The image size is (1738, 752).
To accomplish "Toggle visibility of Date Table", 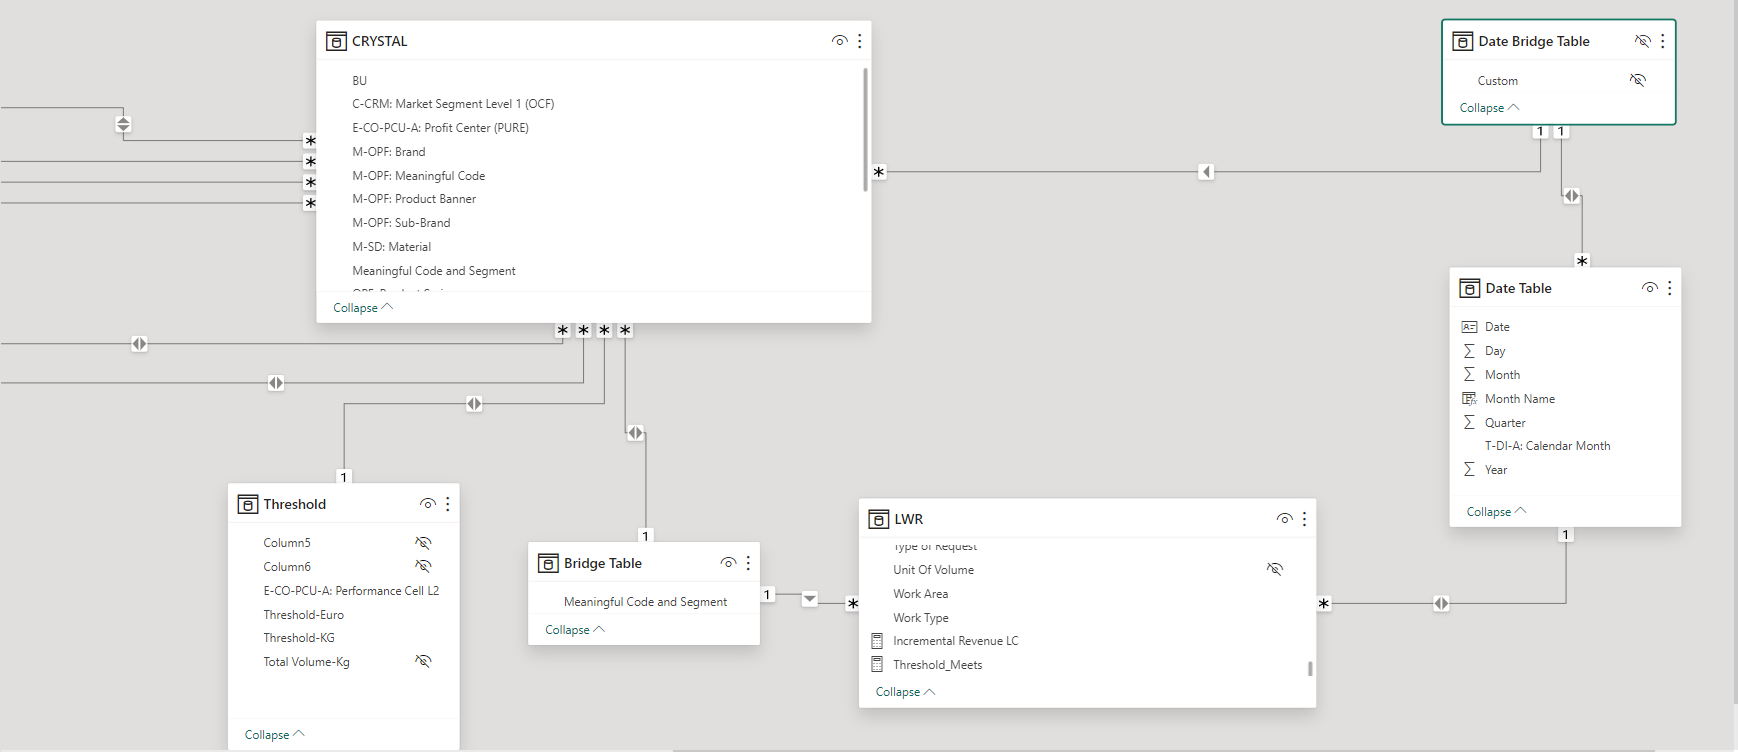I will tap(1650, 288).
